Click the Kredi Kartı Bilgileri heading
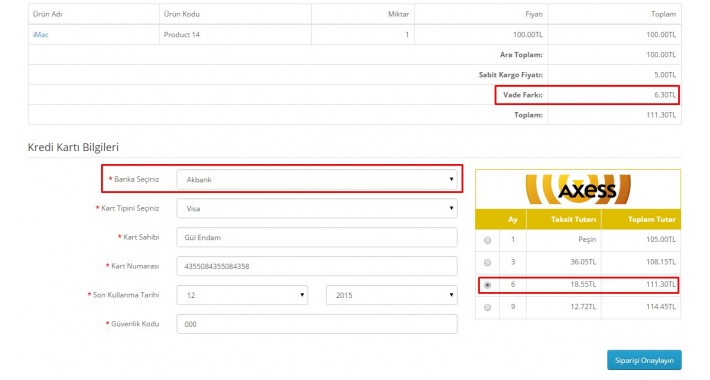This screenshot has height=380, width=710. click(x=73, y=147)
